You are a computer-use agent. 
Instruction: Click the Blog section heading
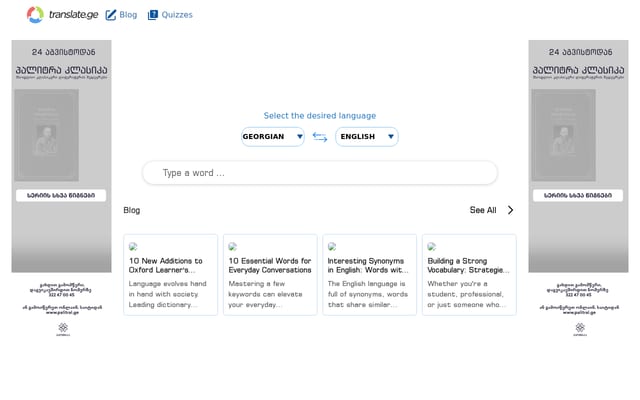point(132,210)
